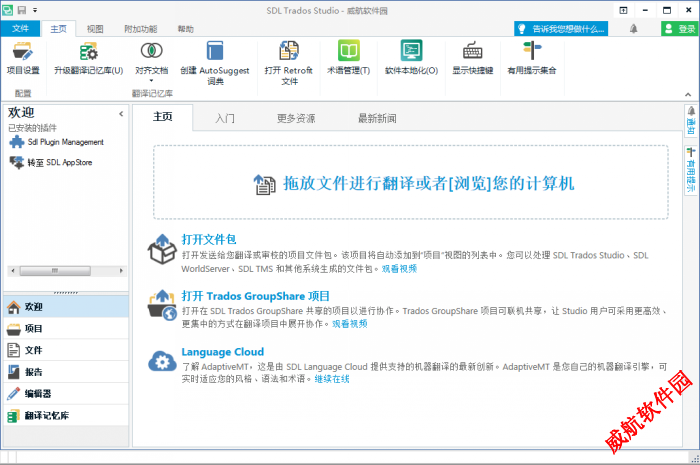
Task: Click the ribbon display options icon in title bar
Action: (x=623, y=10)
